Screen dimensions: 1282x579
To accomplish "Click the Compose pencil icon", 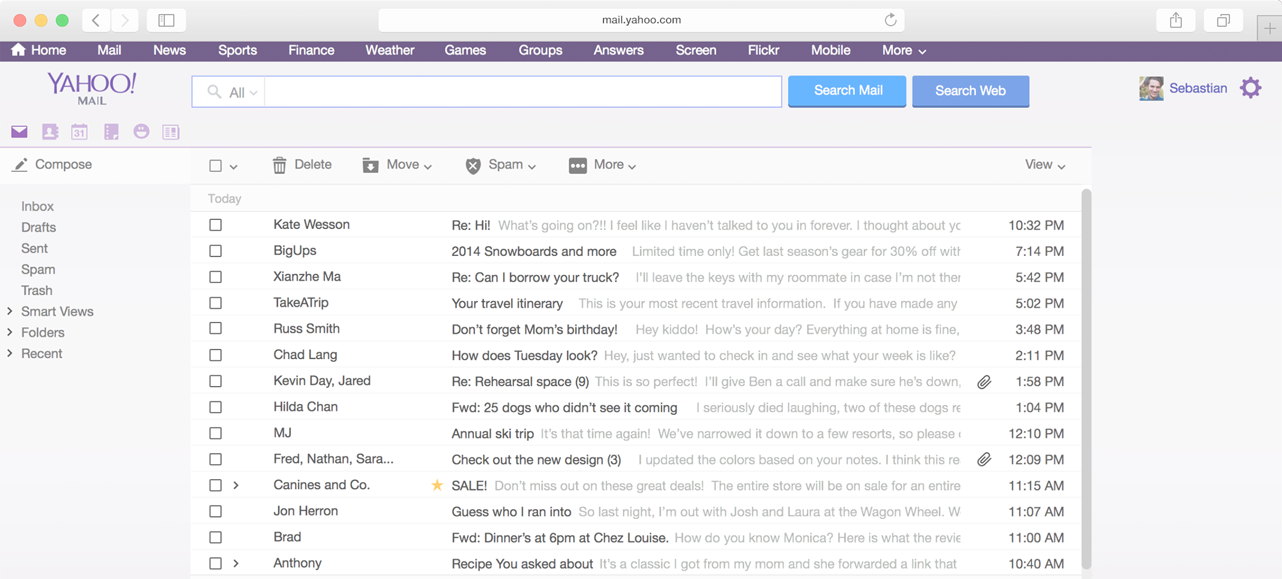I will pos(20,165).
